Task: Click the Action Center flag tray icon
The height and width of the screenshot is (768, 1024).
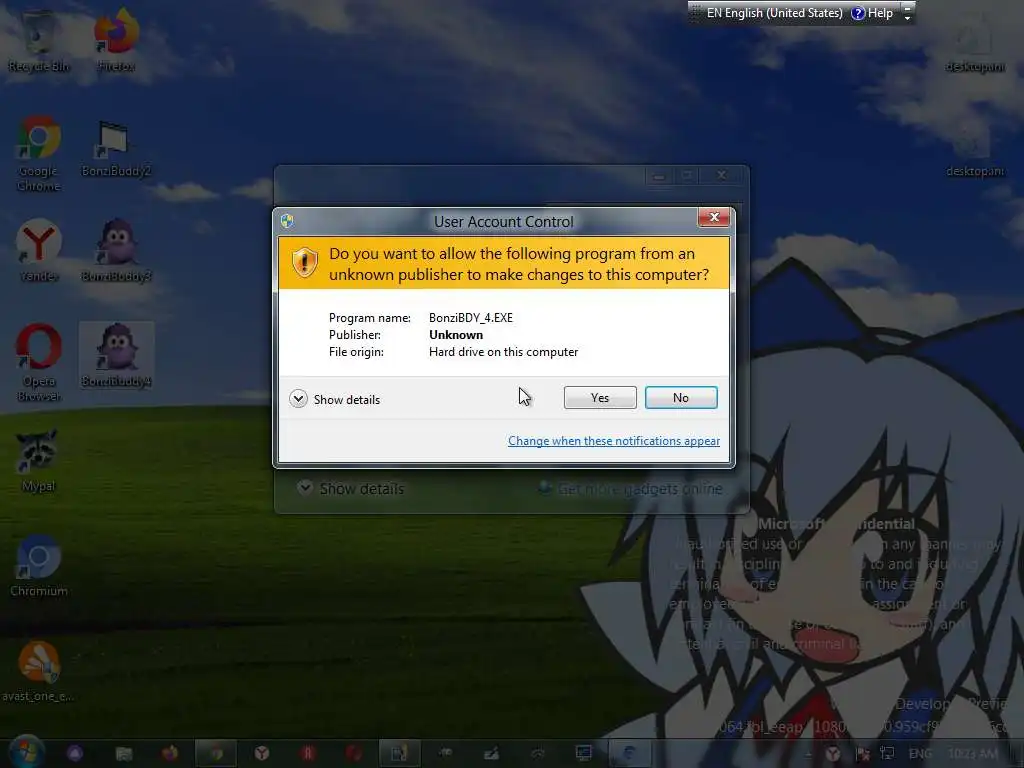Action: (x=861, y=754)
